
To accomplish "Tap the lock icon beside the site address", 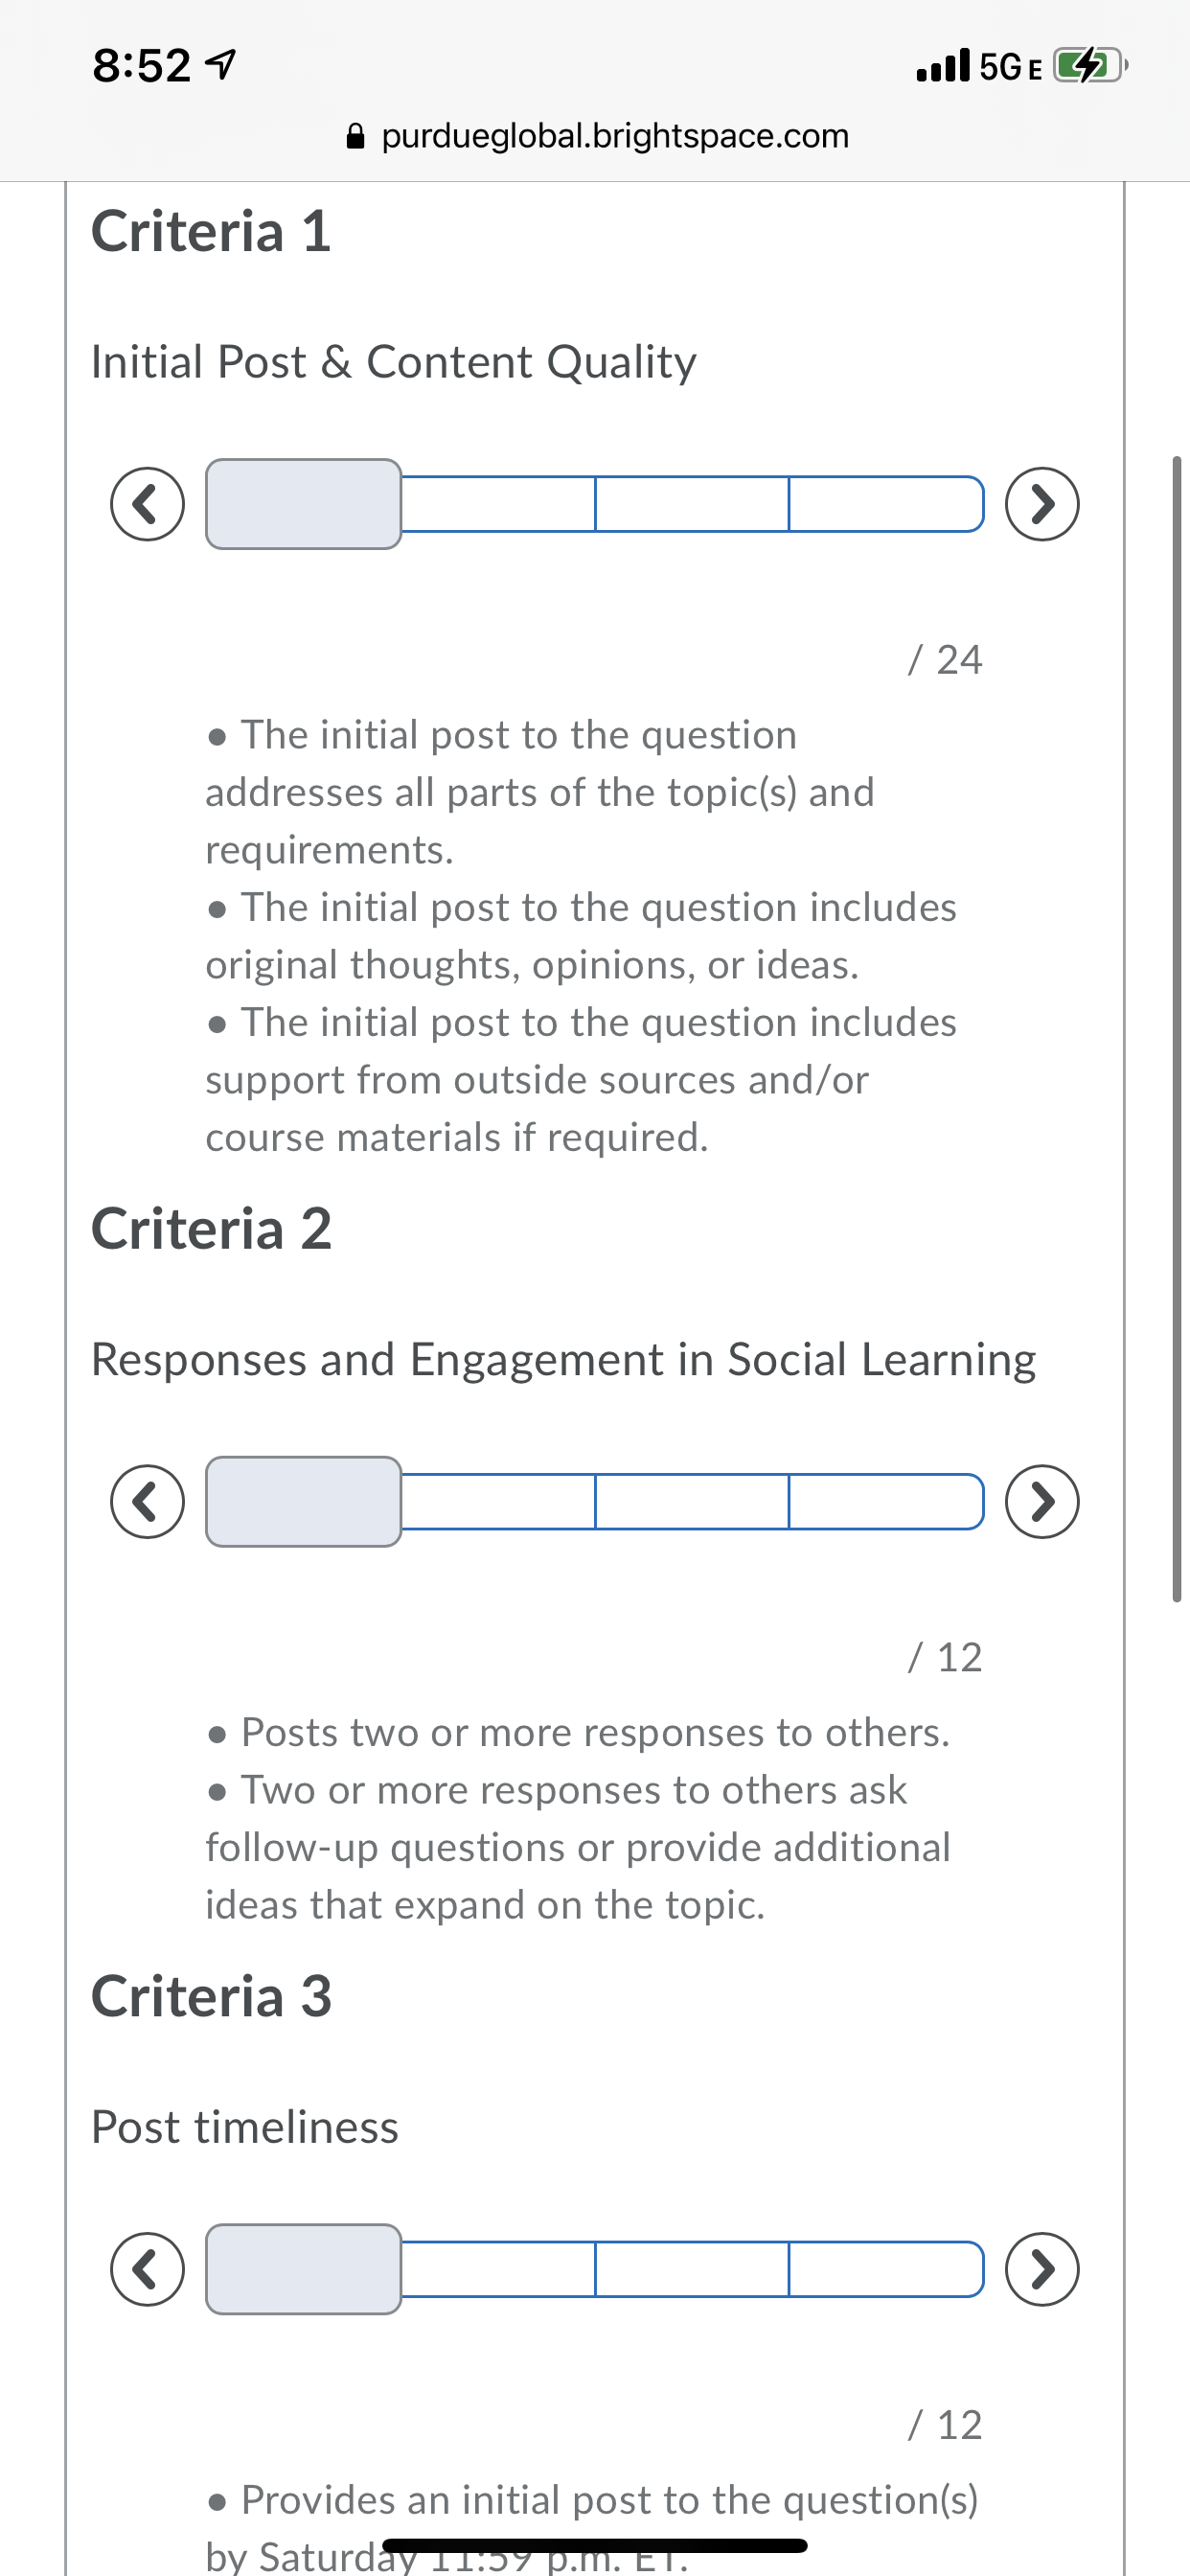I will point(355,136).
